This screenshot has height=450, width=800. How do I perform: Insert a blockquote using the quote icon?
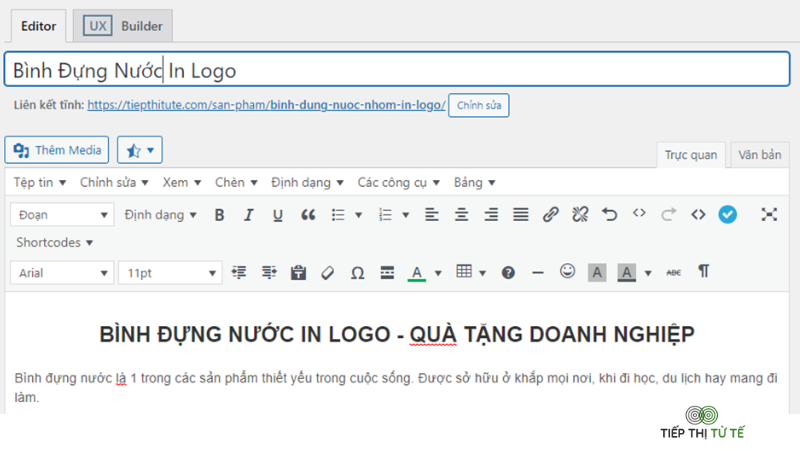click(x=308, y=215)
